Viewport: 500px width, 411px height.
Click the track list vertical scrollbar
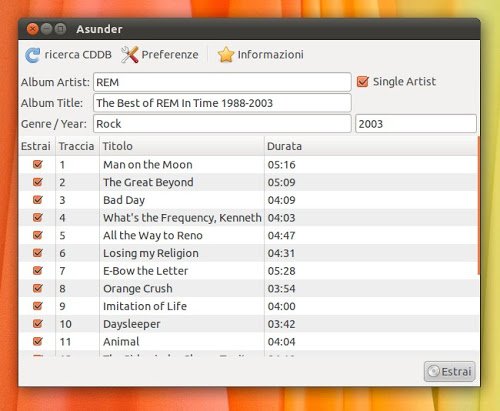pyautogui.click(x=479, y=205)
